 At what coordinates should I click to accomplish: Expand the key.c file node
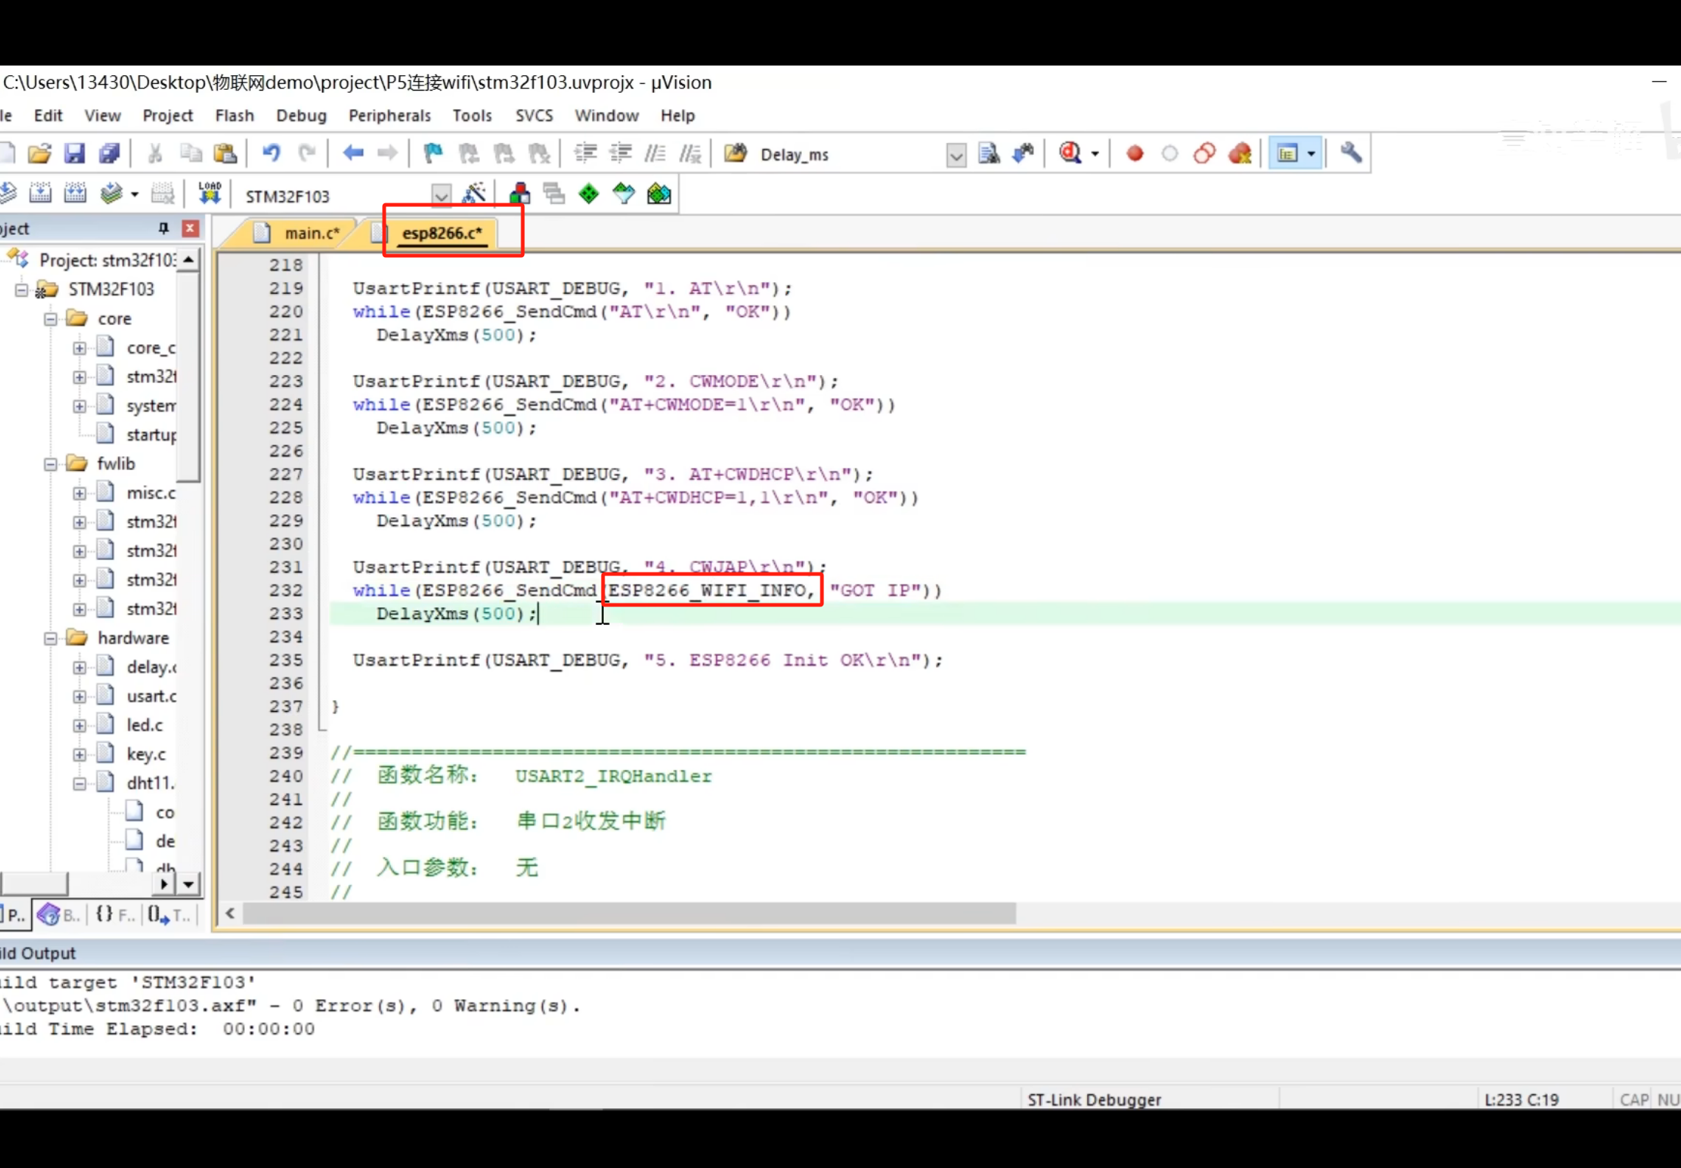click(x=79, y=754)
